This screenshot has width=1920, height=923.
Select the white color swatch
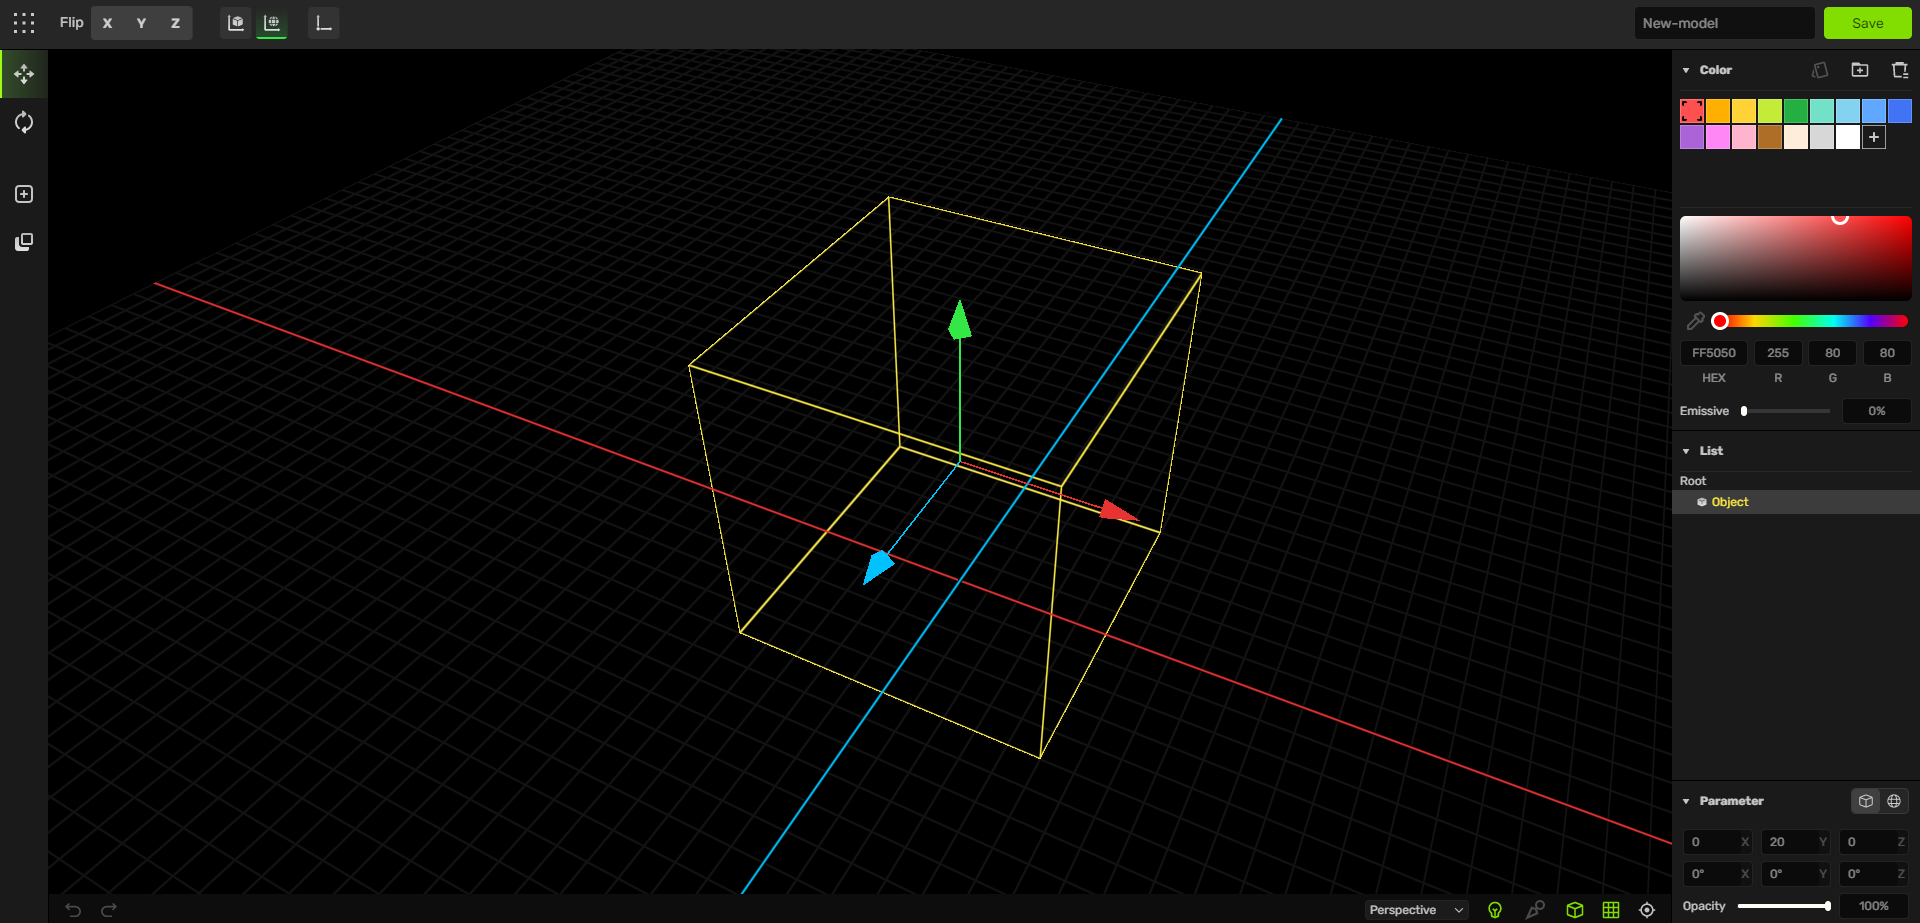tap(1848, 137)
